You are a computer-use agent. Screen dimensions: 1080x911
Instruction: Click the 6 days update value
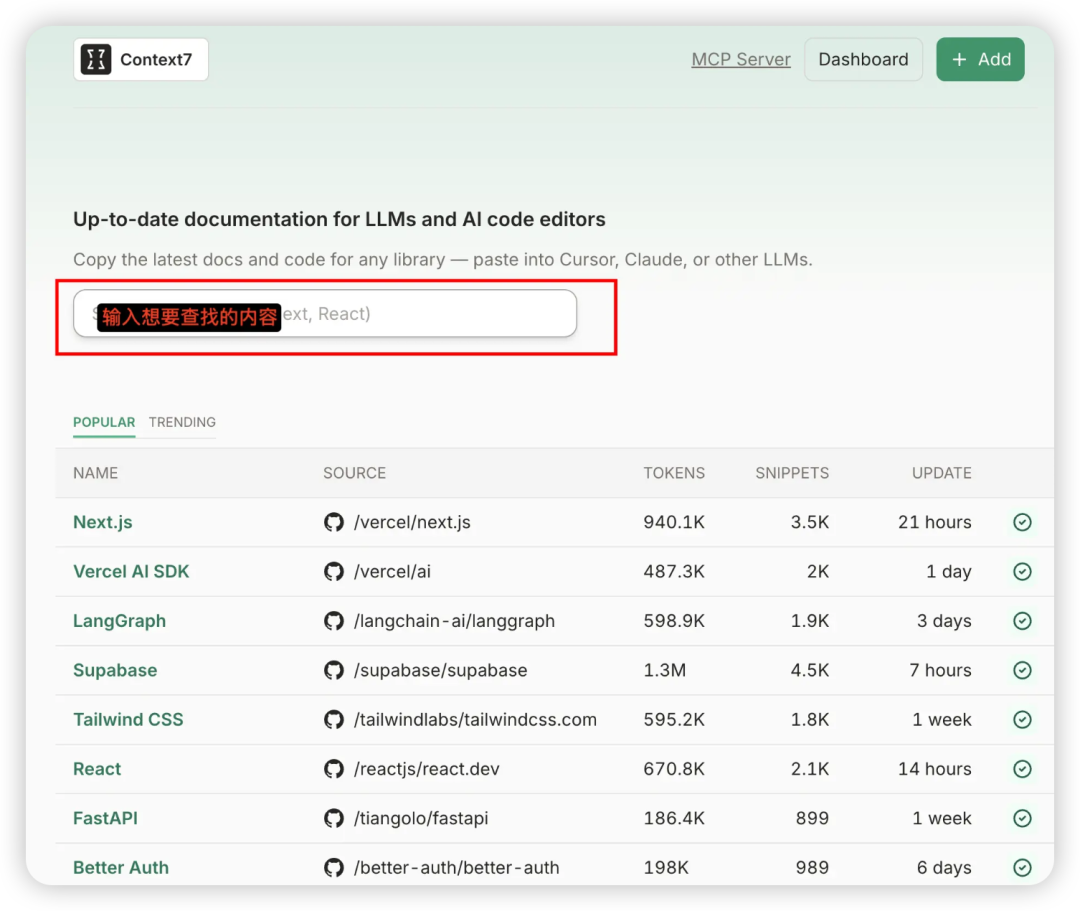click(x=944, y=868)
